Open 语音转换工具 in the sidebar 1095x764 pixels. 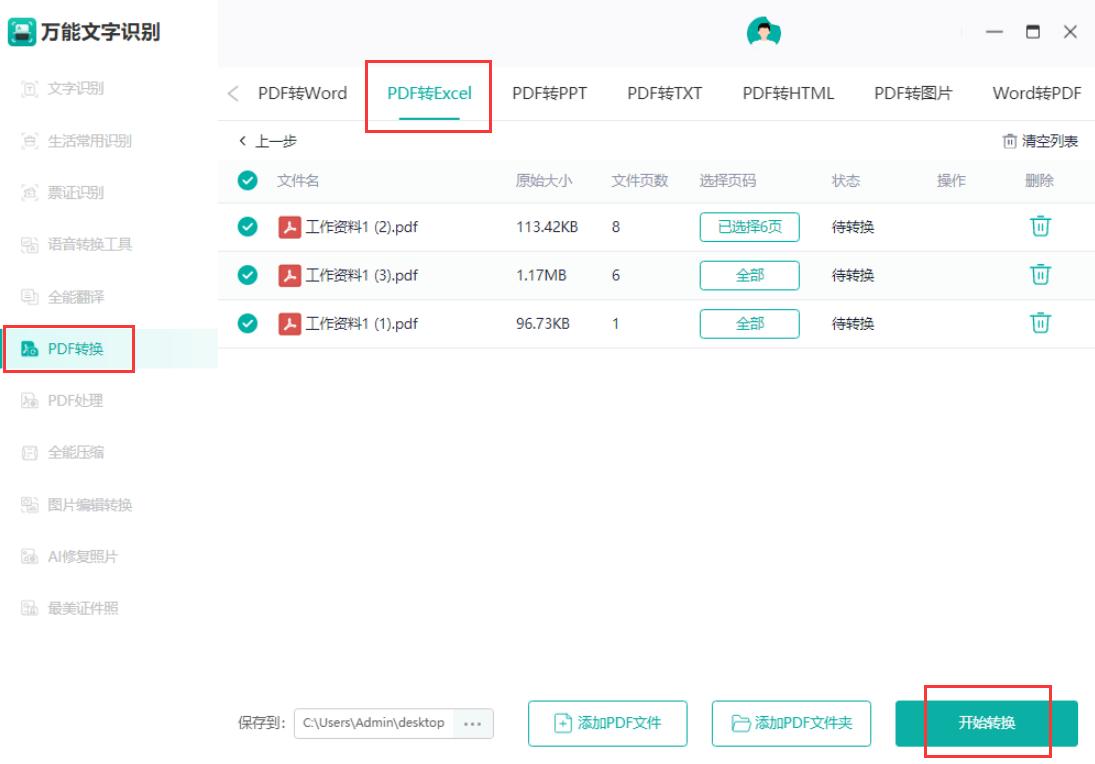pos(89,244)
